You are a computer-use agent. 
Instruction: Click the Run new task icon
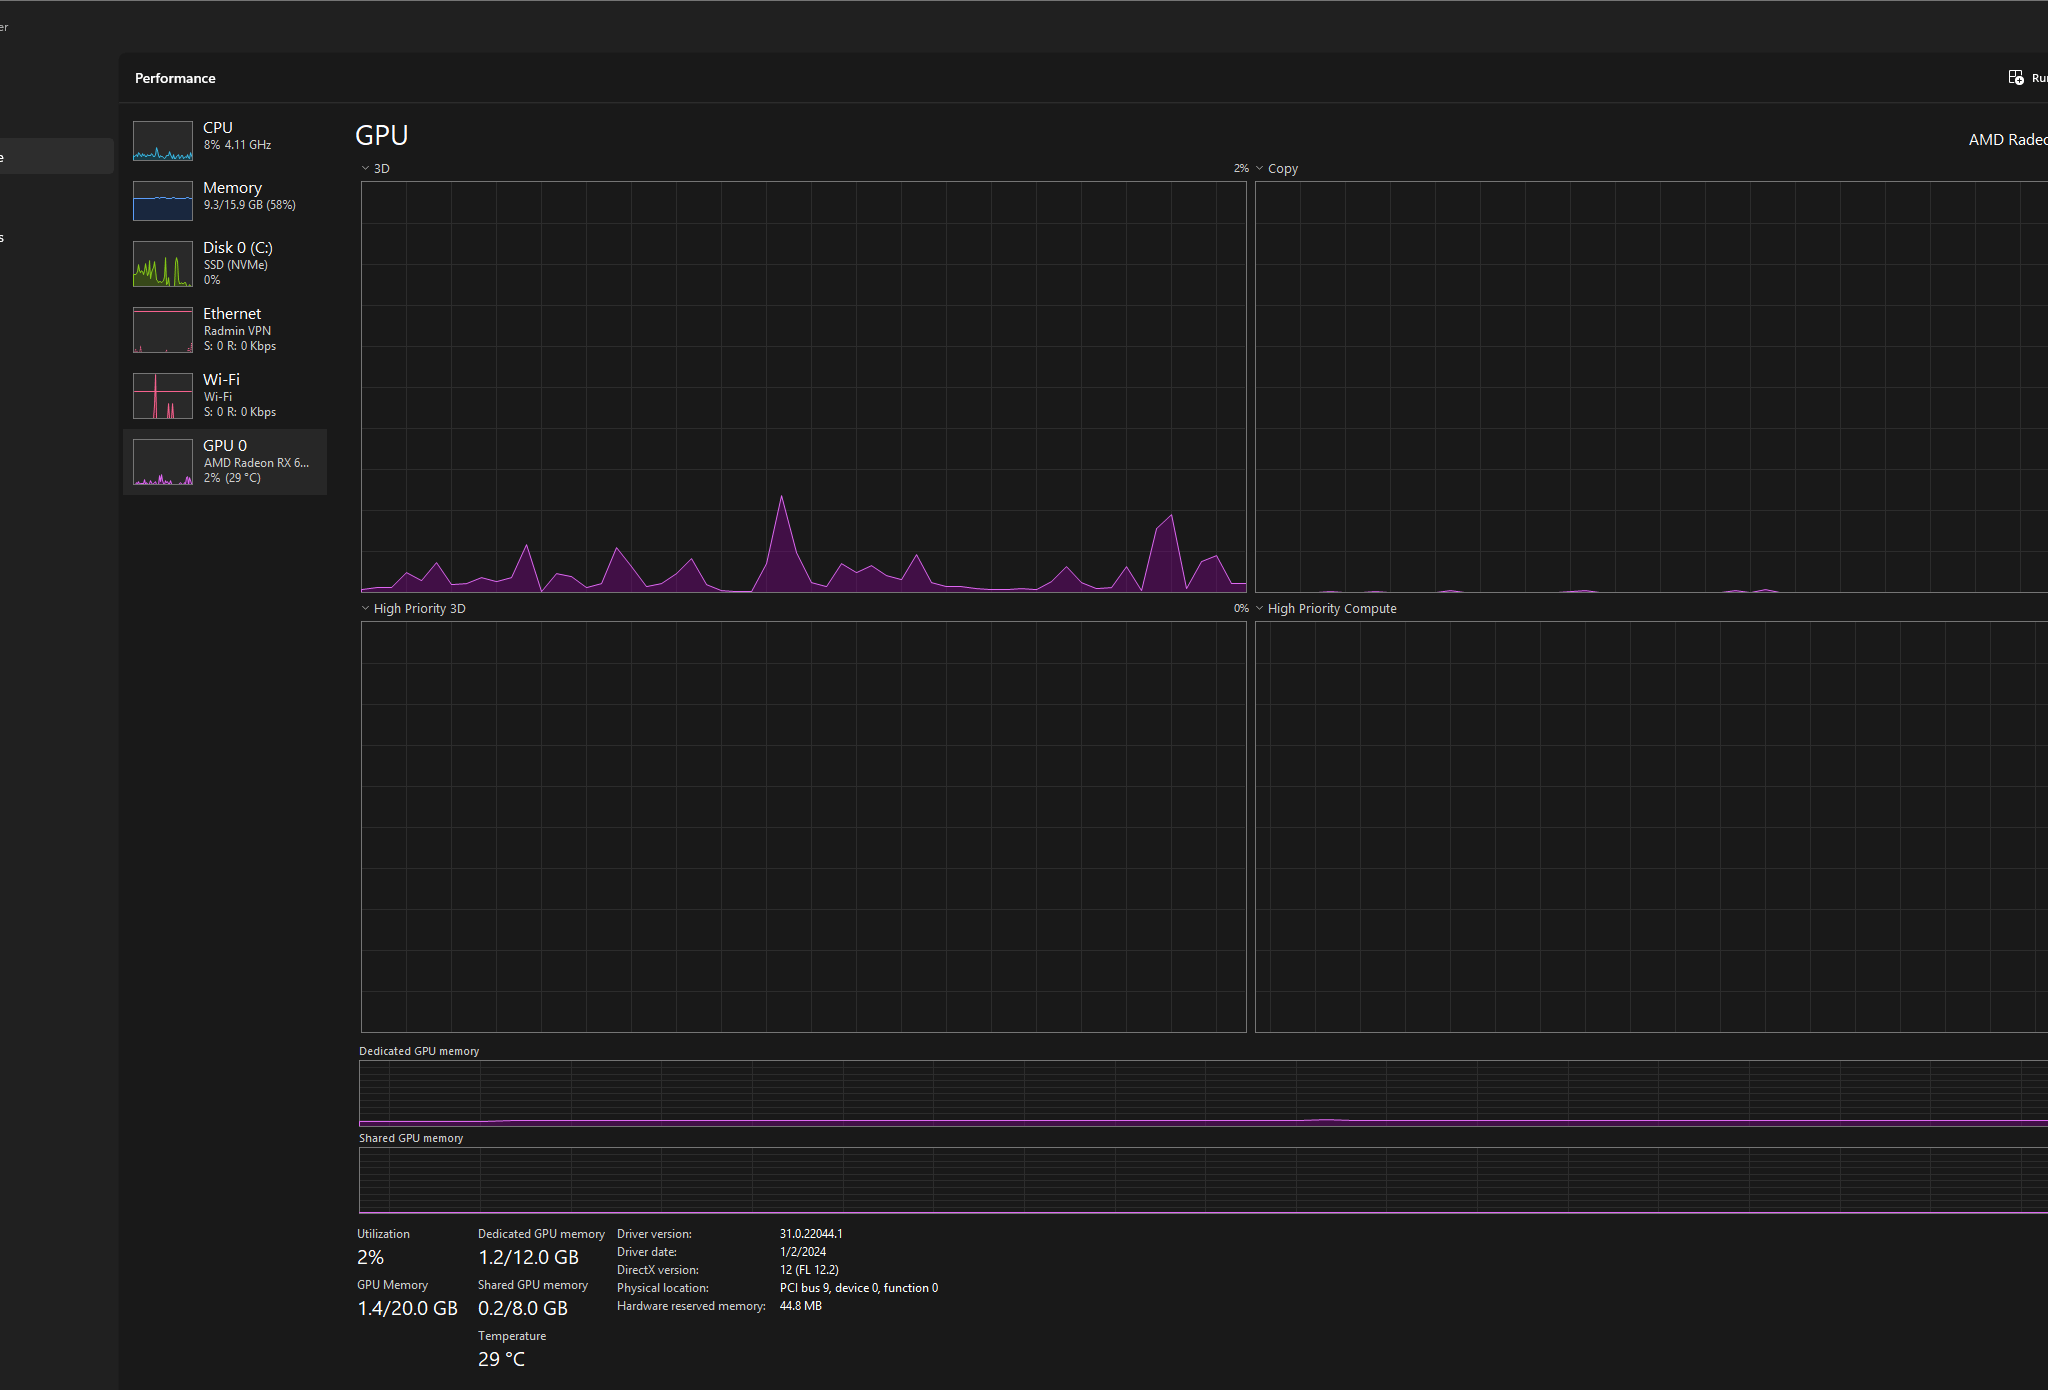tap(2016, 78)
